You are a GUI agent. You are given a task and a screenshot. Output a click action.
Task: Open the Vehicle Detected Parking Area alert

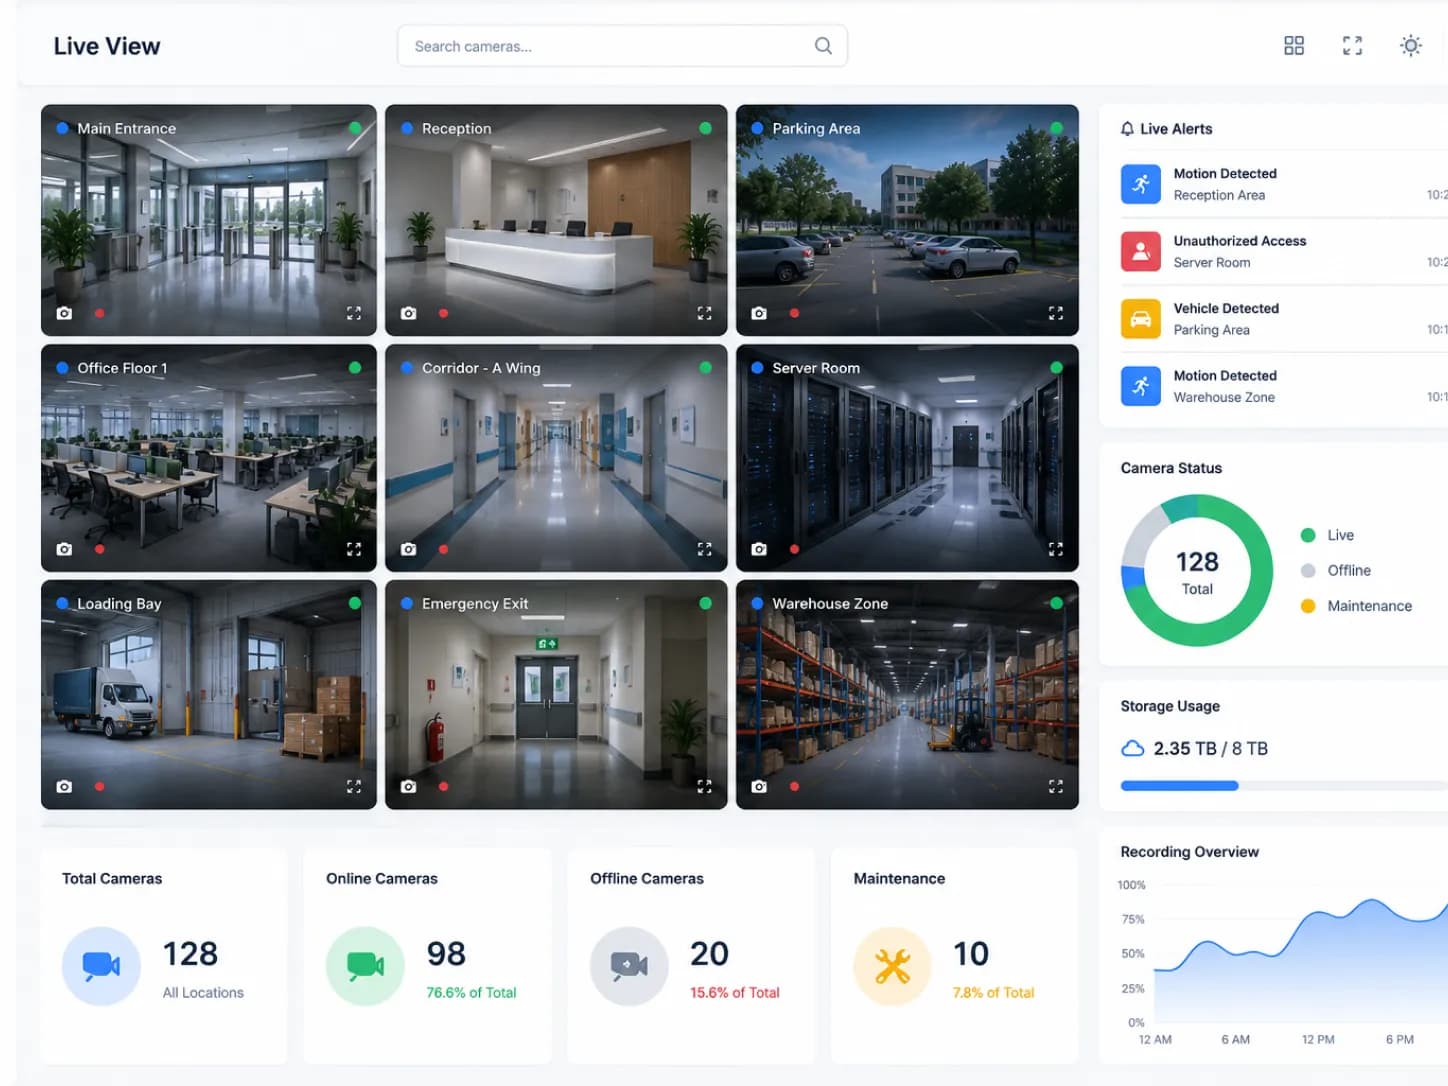click(x=1284, y=319)
